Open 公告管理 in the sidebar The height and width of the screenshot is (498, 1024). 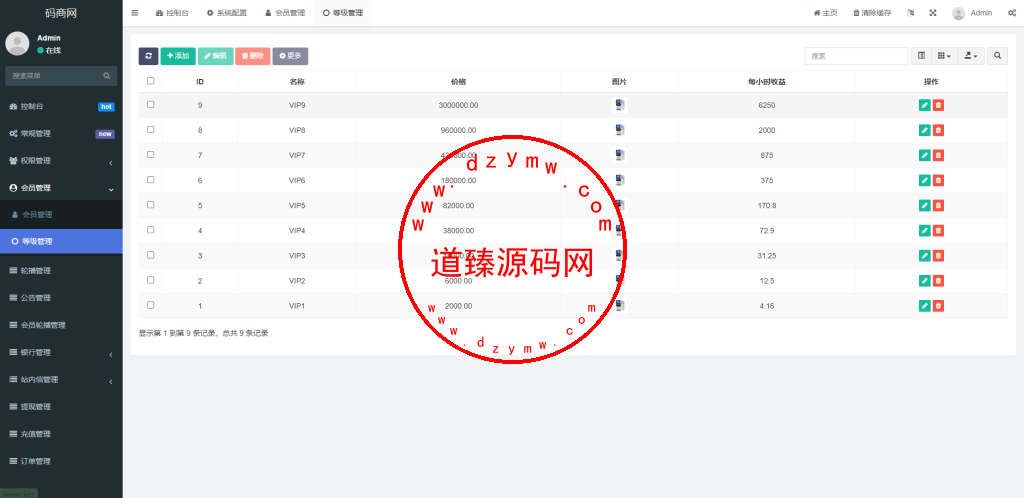coord(61,298)
